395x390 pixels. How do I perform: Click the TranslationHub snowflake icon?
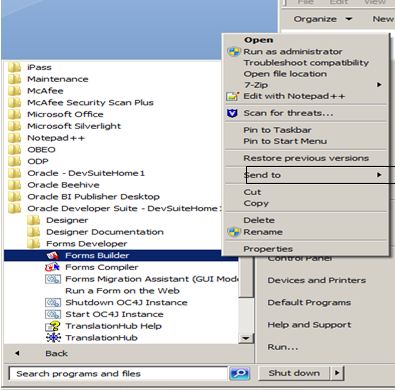53,338
